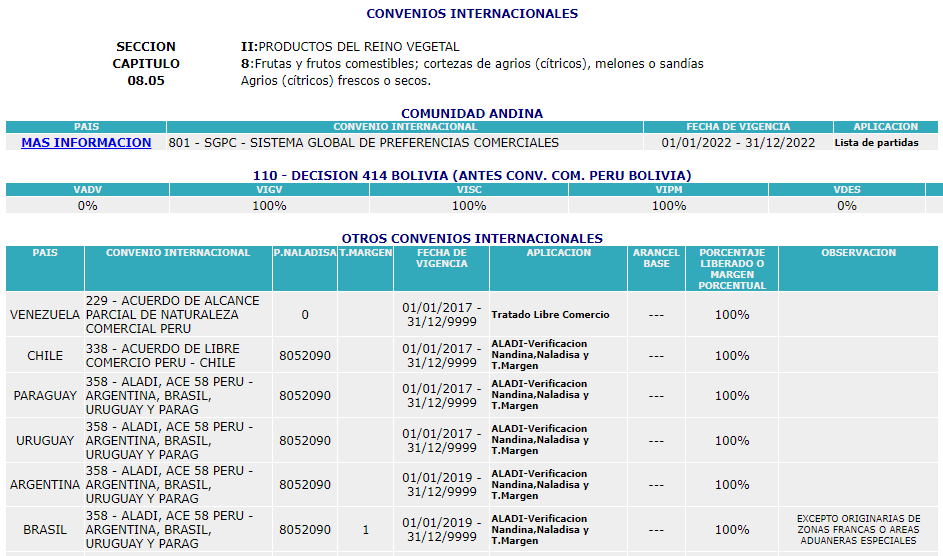Screen dimensions: 943x556
Task: Click the PORCENTAJE LIBERADO O MARGEN PORCENTUAL header
Action: 732,268
